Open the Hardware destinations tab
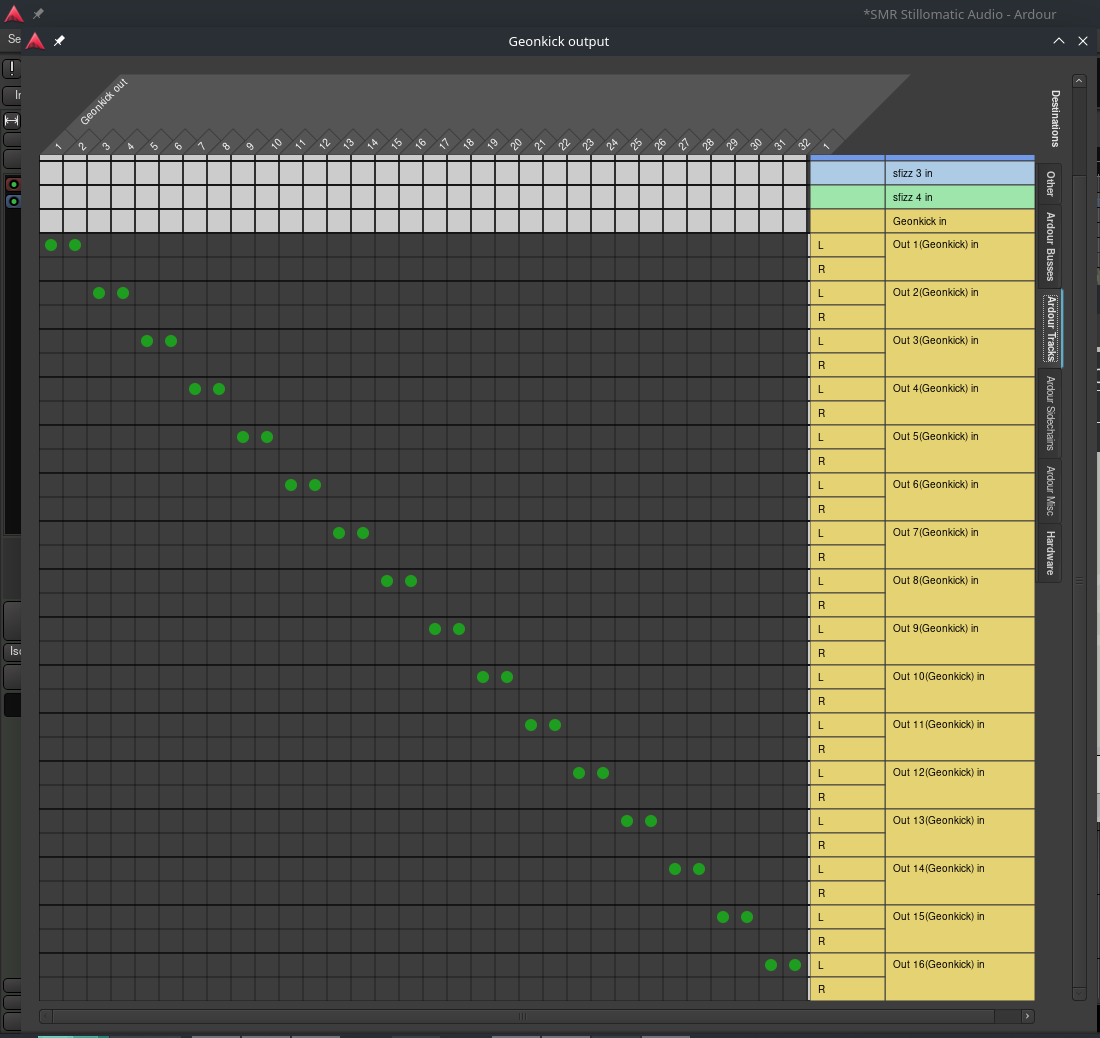This screenshot has width=1100, height=1038. [x=1050, y=552]
